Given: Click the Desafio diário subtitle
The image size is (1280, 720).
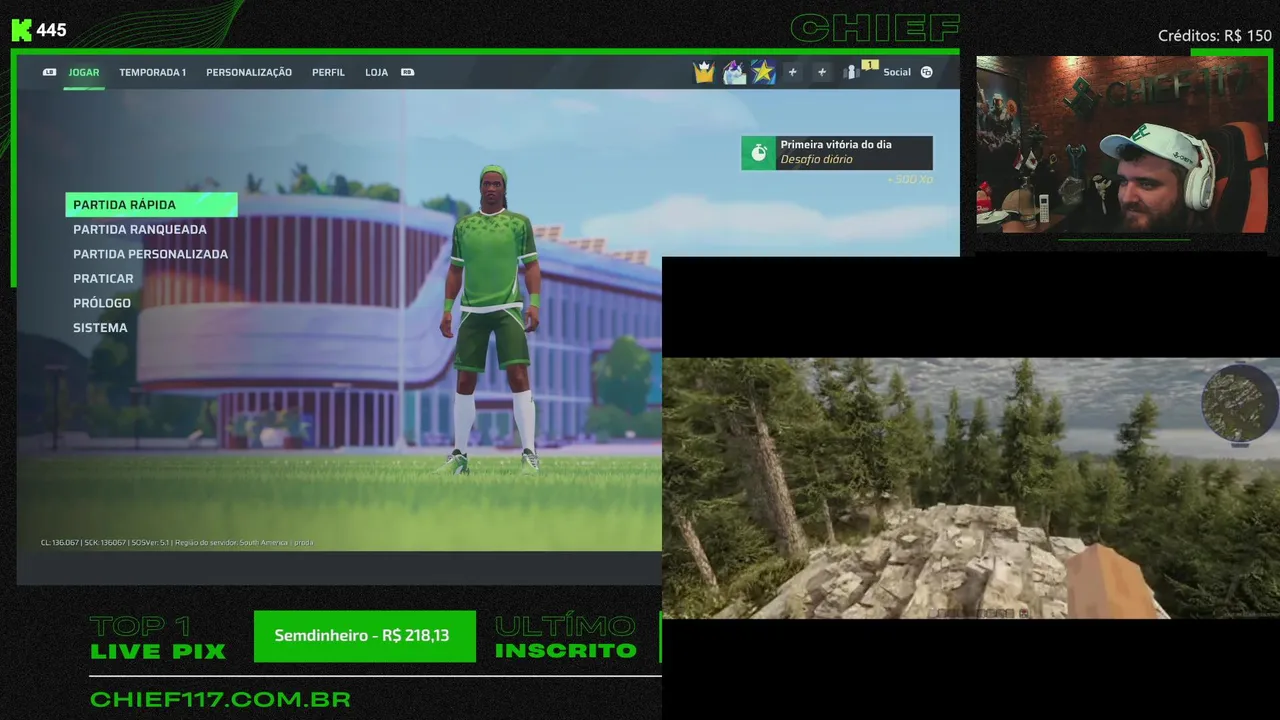Looking at the screenshot, I should pos(816,160).
